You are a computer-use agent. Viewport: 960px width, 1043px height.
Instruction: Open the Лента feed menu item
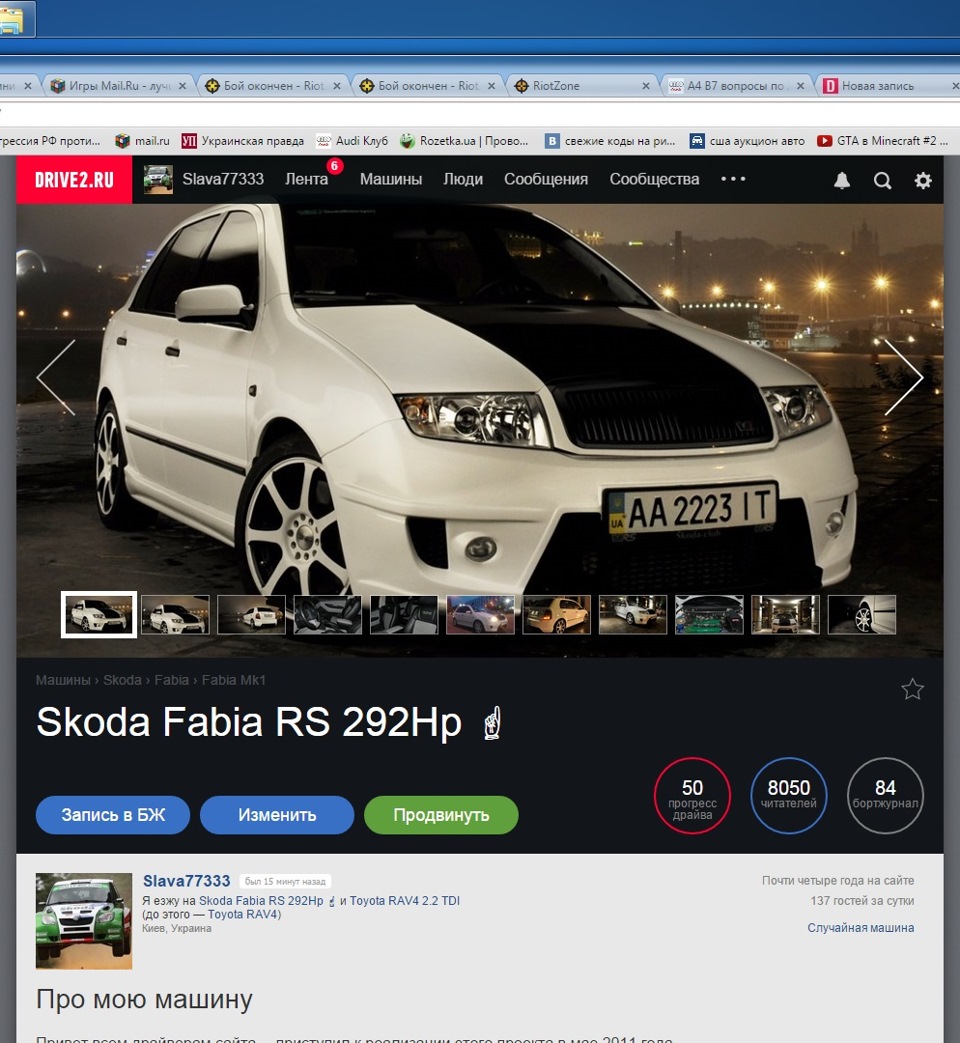[x=307, y=179]
